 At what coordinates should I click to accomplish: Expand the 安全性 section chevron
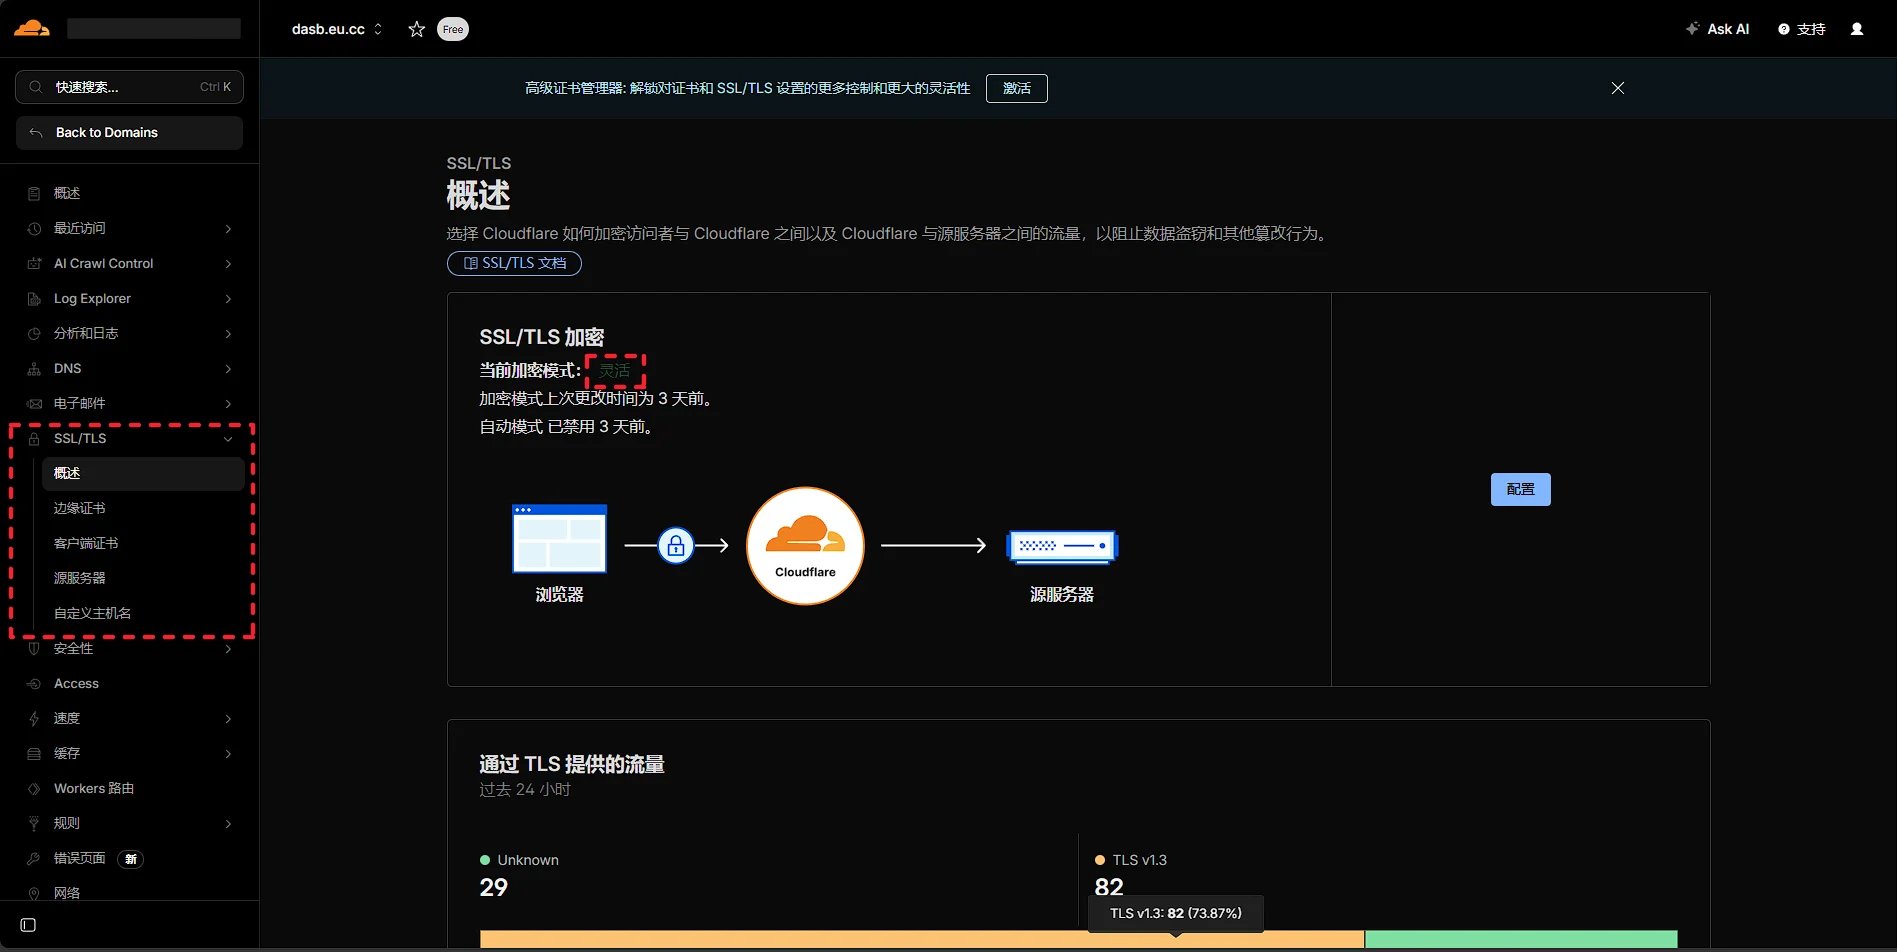coord(228,649)
